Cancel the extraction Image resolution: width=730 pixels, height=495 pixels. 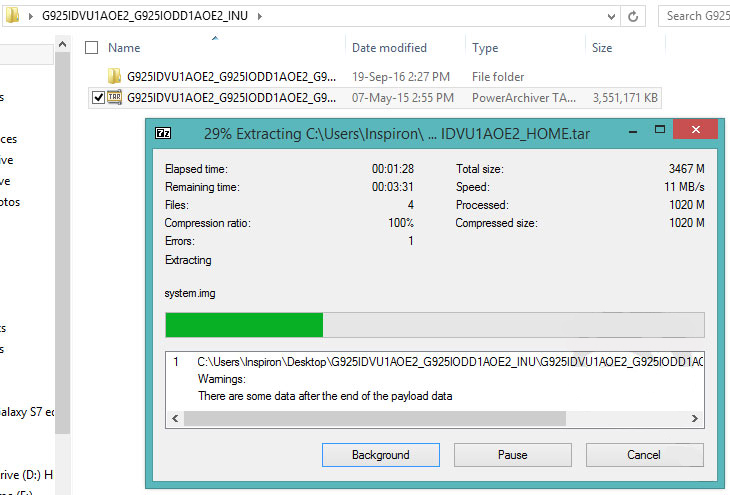pyautogui.click(x=643, y=455)
